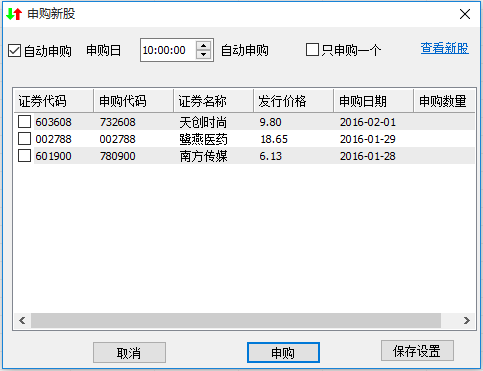Click the 732608 subscription code cell
This screenshot has height=371, width=483.
pos(118,122)
